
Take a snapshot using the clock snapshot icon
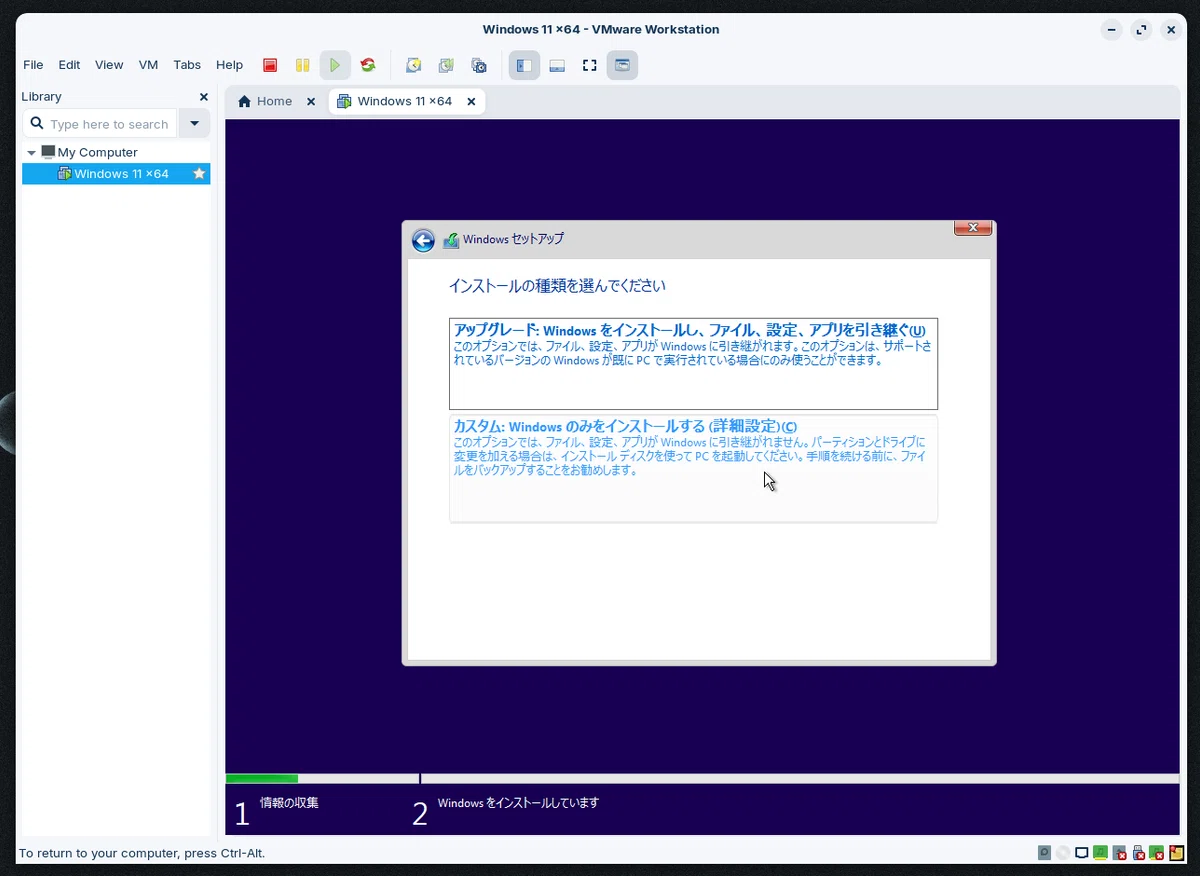click(x=413, y=65)
